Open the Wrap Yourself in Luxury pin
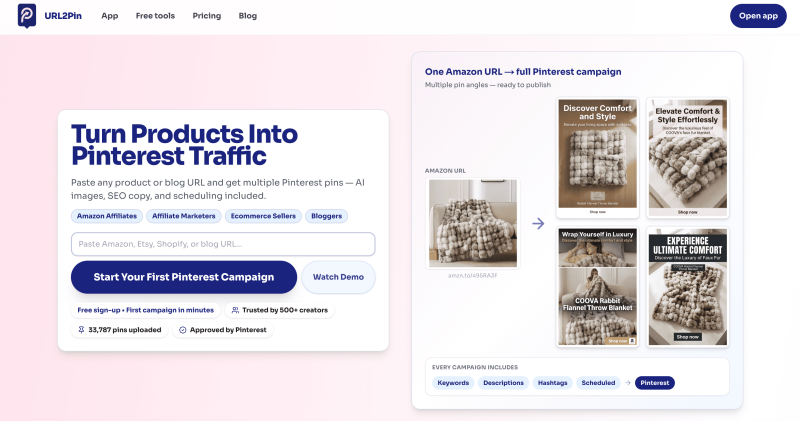 (x=597, y=287)
